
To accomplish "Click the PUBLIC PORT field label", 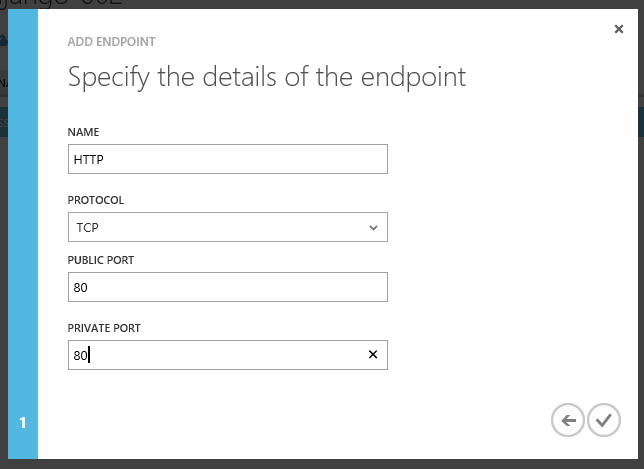I will coord(101,260).
